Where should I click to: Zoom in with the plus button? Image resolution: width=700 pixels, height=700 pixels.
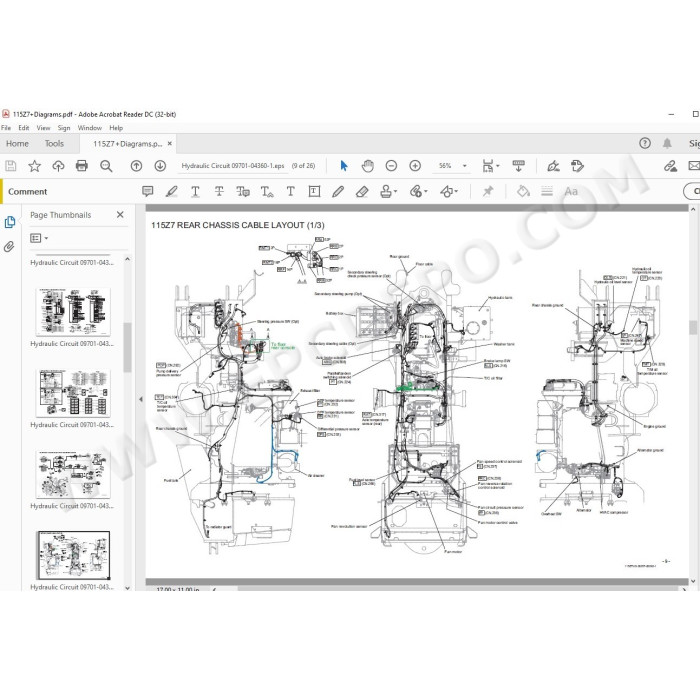point(415,166)
